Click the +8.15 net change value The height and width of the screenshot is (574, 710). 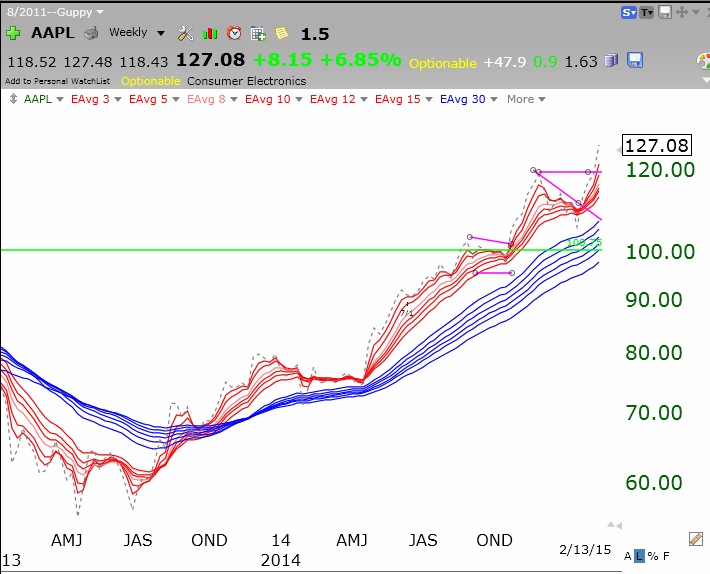pyautogui.click(x=283, y=60)
